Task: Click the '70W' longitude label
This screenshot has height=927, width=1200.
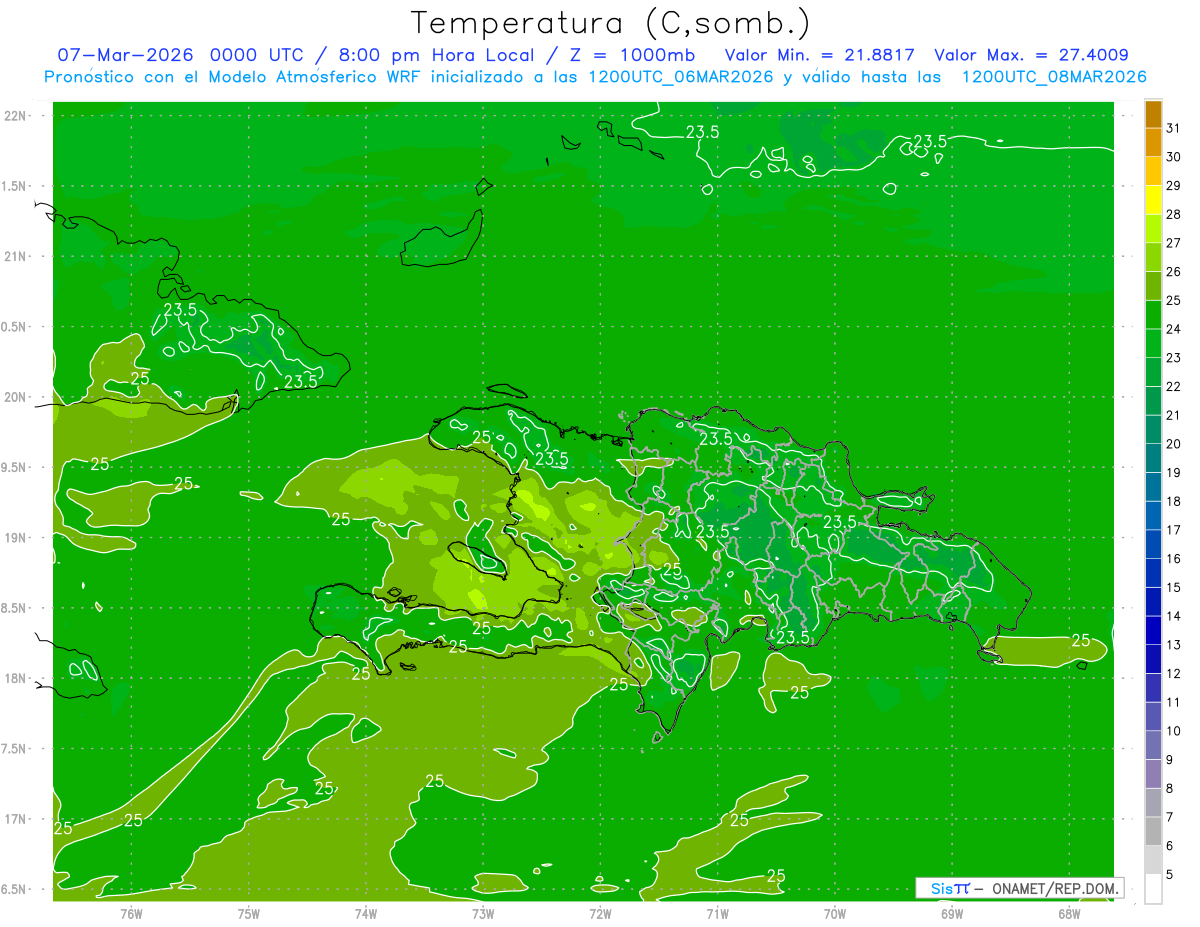Action: [x=835, y=913]
